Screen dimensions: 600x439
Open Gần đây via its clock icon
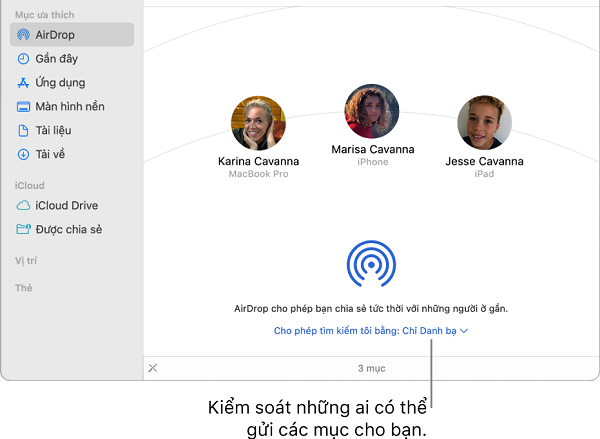(x=23, y=59)
